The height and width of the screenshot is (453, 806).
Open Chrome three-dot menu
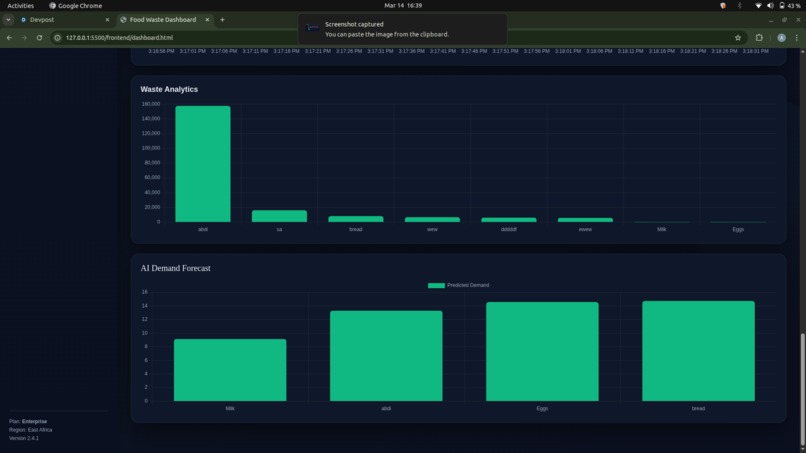click(x=797, y=38)
